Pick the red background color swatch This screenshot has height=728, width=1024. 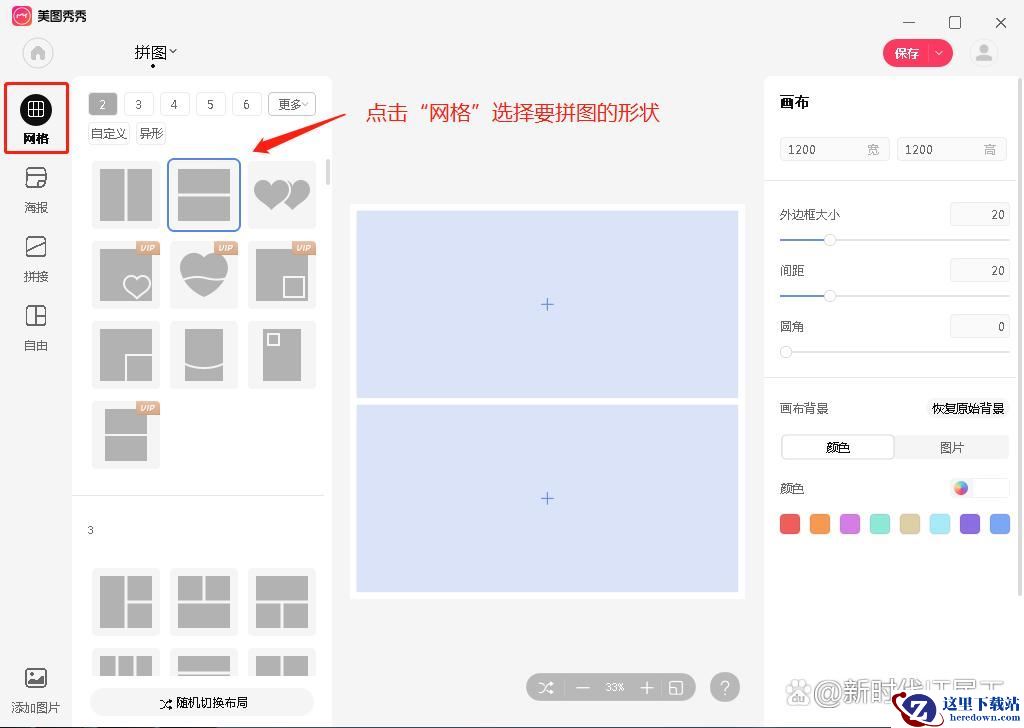(x=790, y=524)
